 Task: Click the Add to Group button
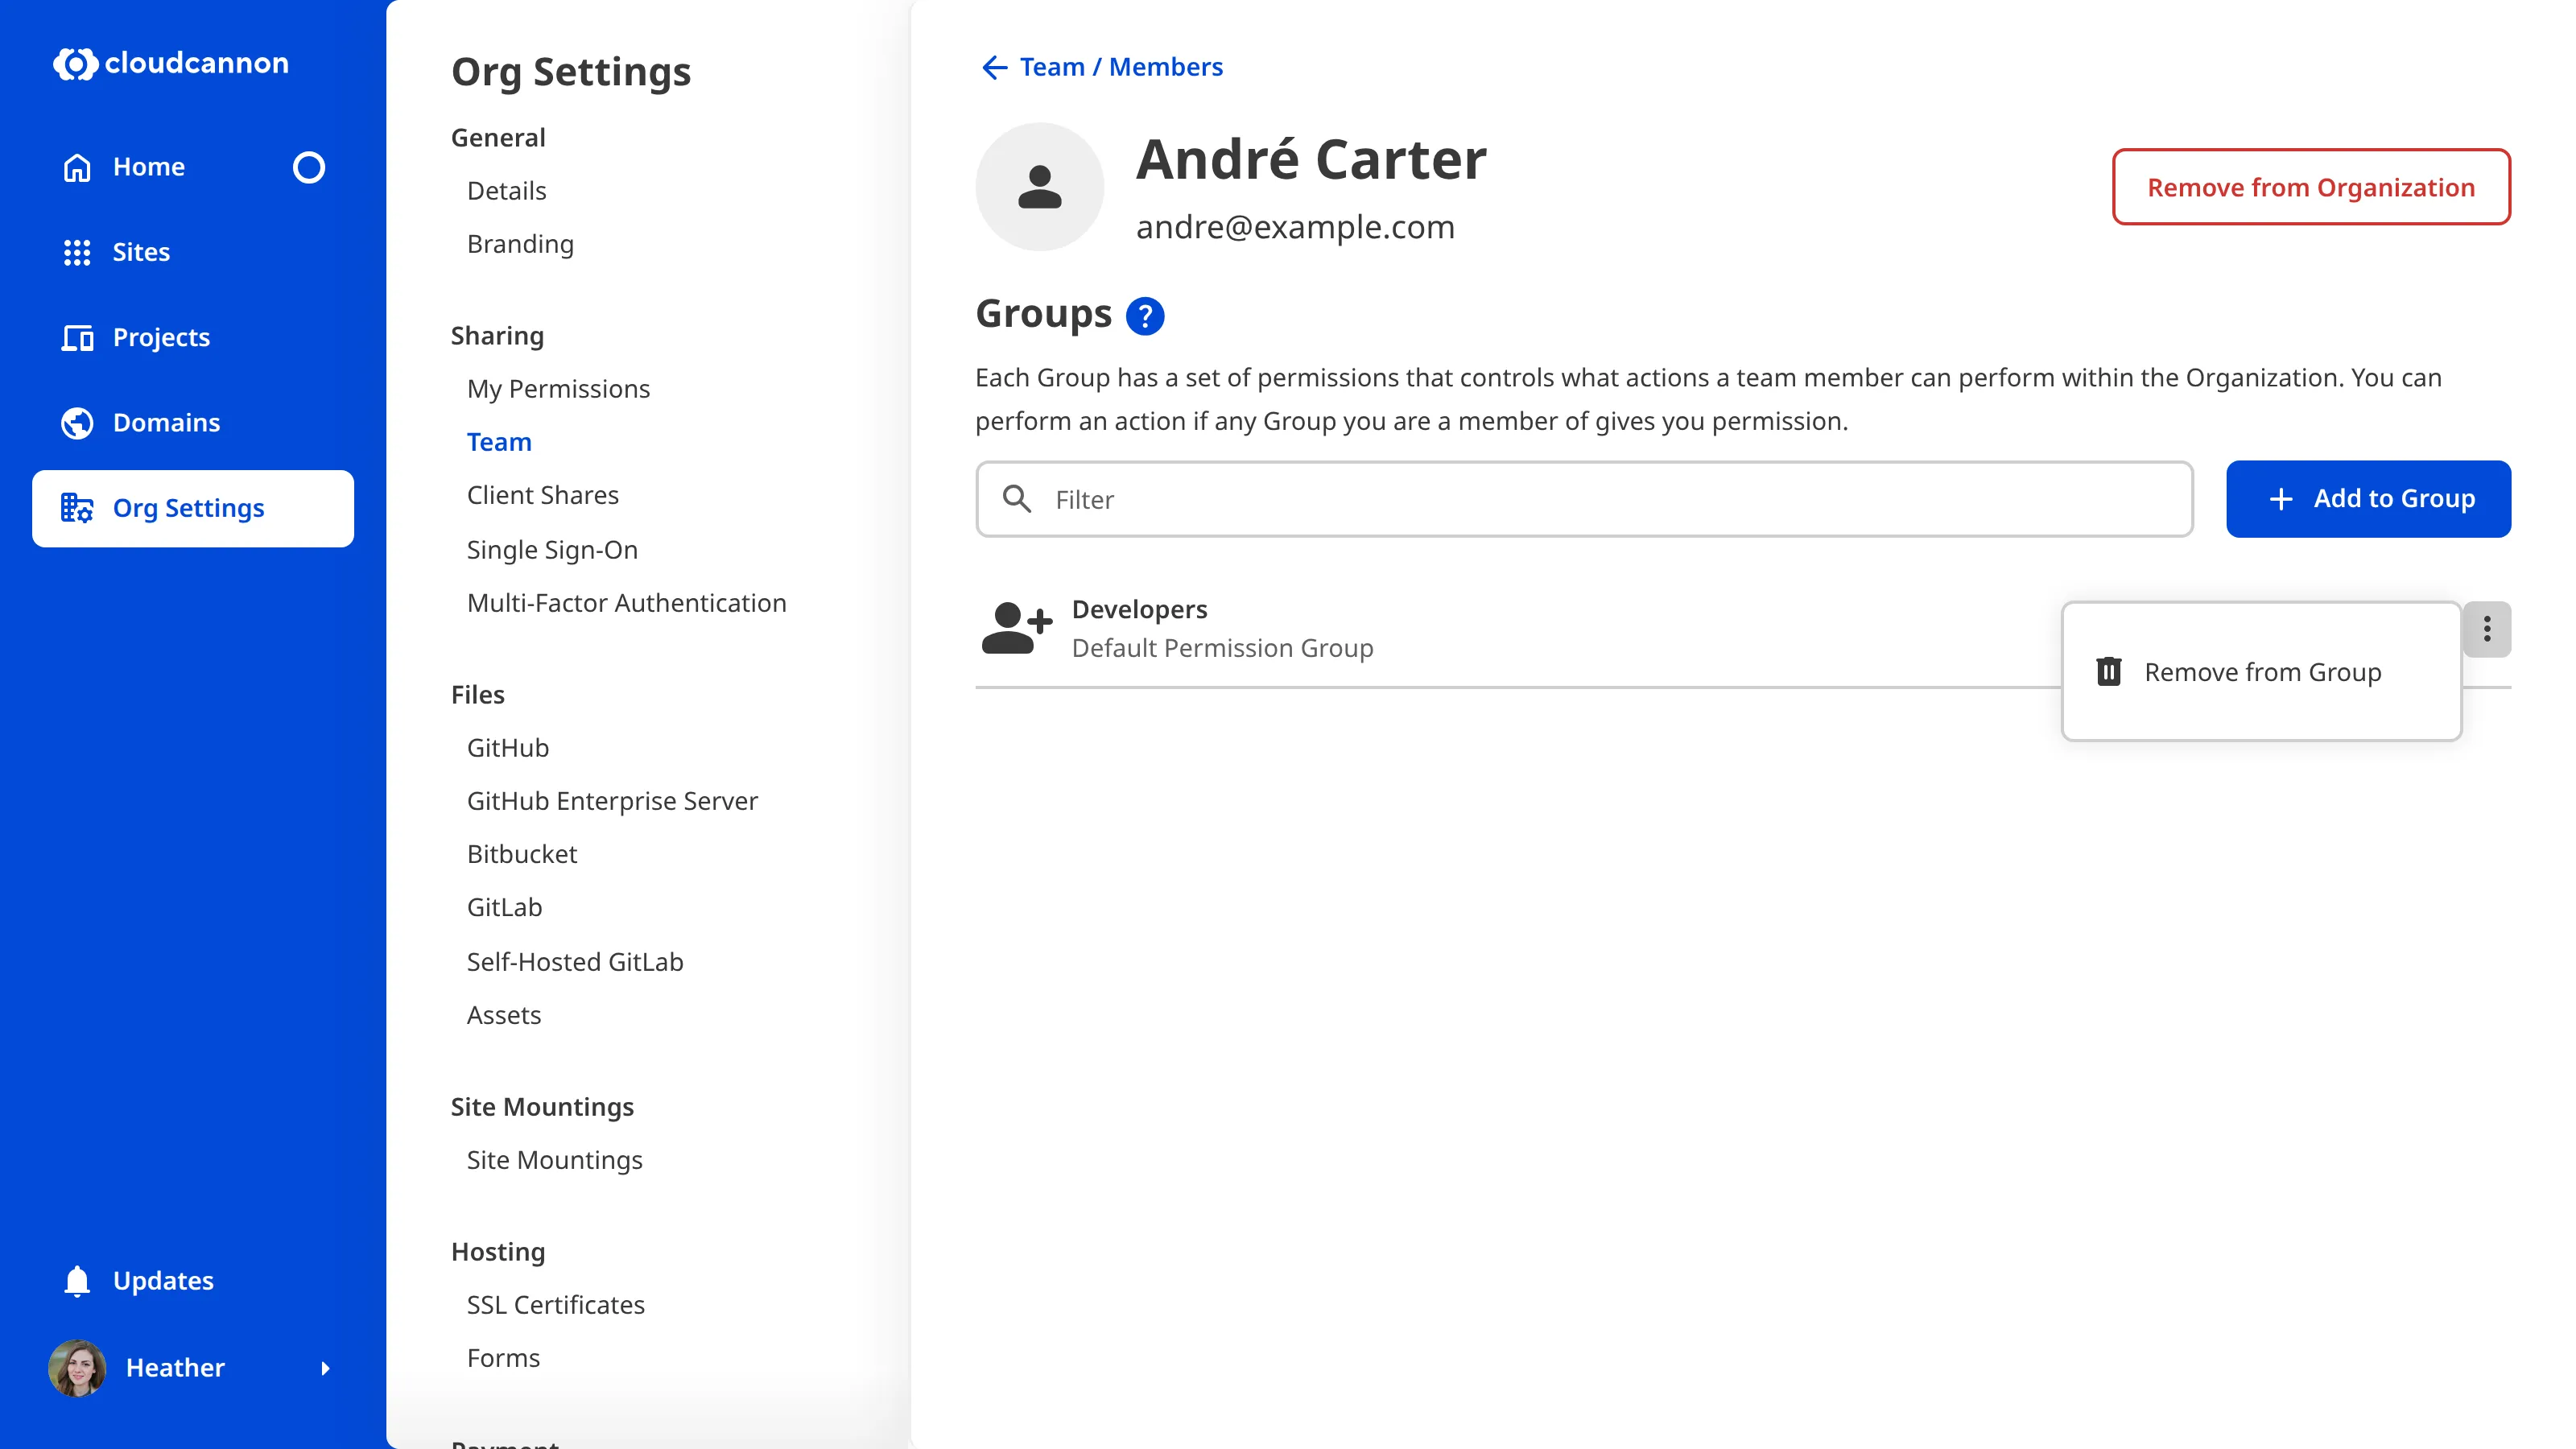[2369, 499]
